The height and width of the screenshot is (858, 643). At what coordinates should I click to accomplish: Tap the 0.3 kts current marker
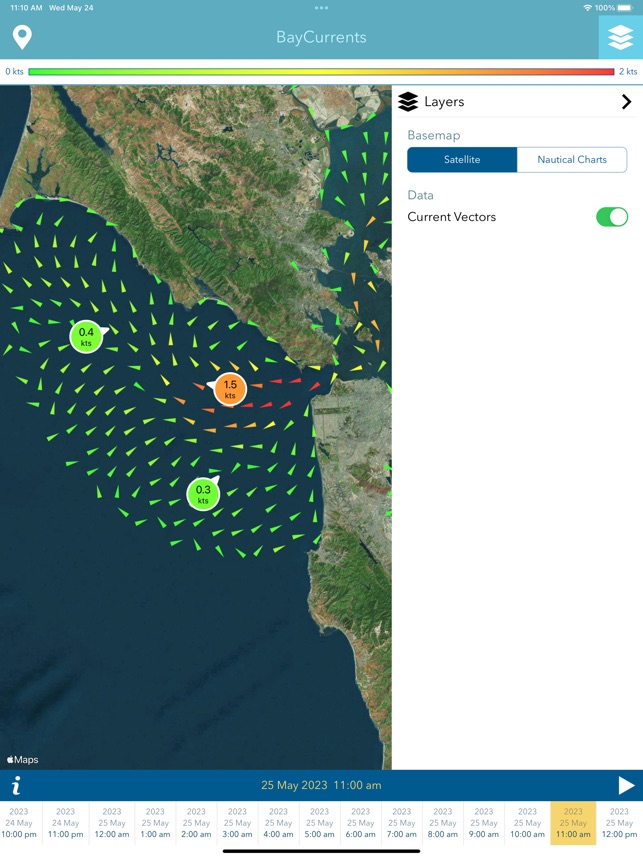[x=203, y=494]
